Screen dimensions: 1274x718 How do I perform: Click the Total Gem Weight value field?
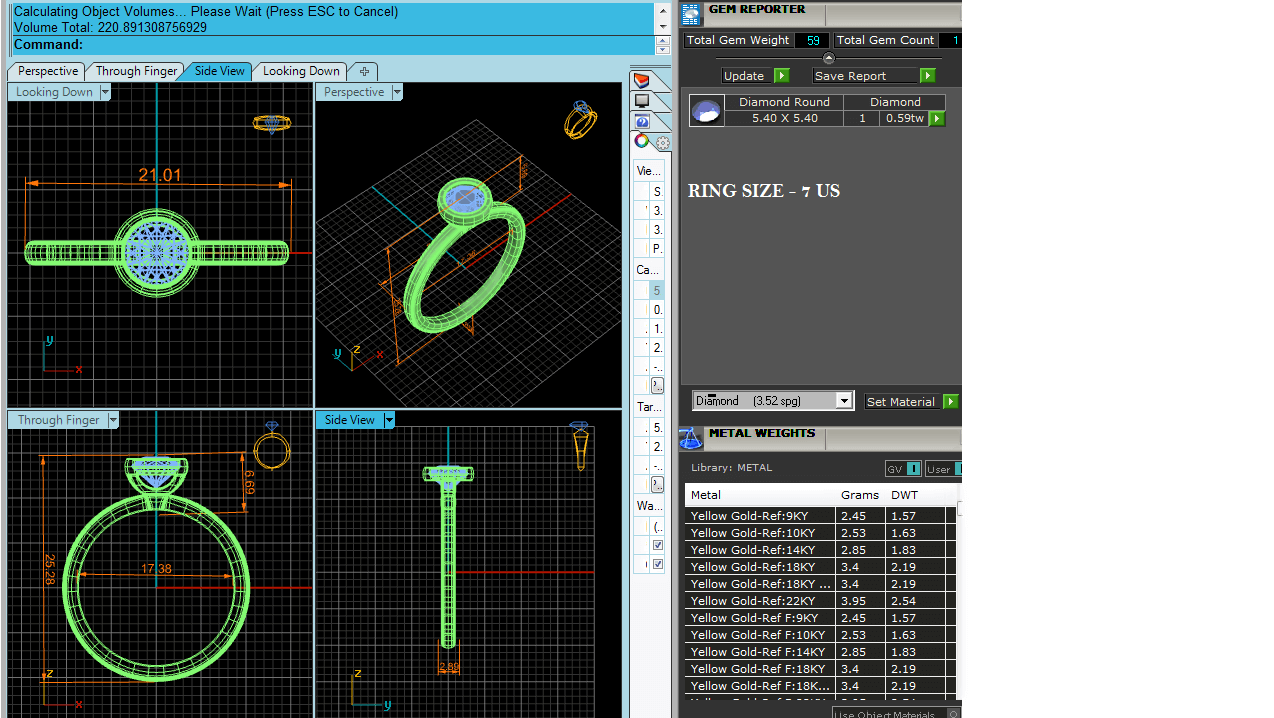pyautogui.click(x=812, y=40)
